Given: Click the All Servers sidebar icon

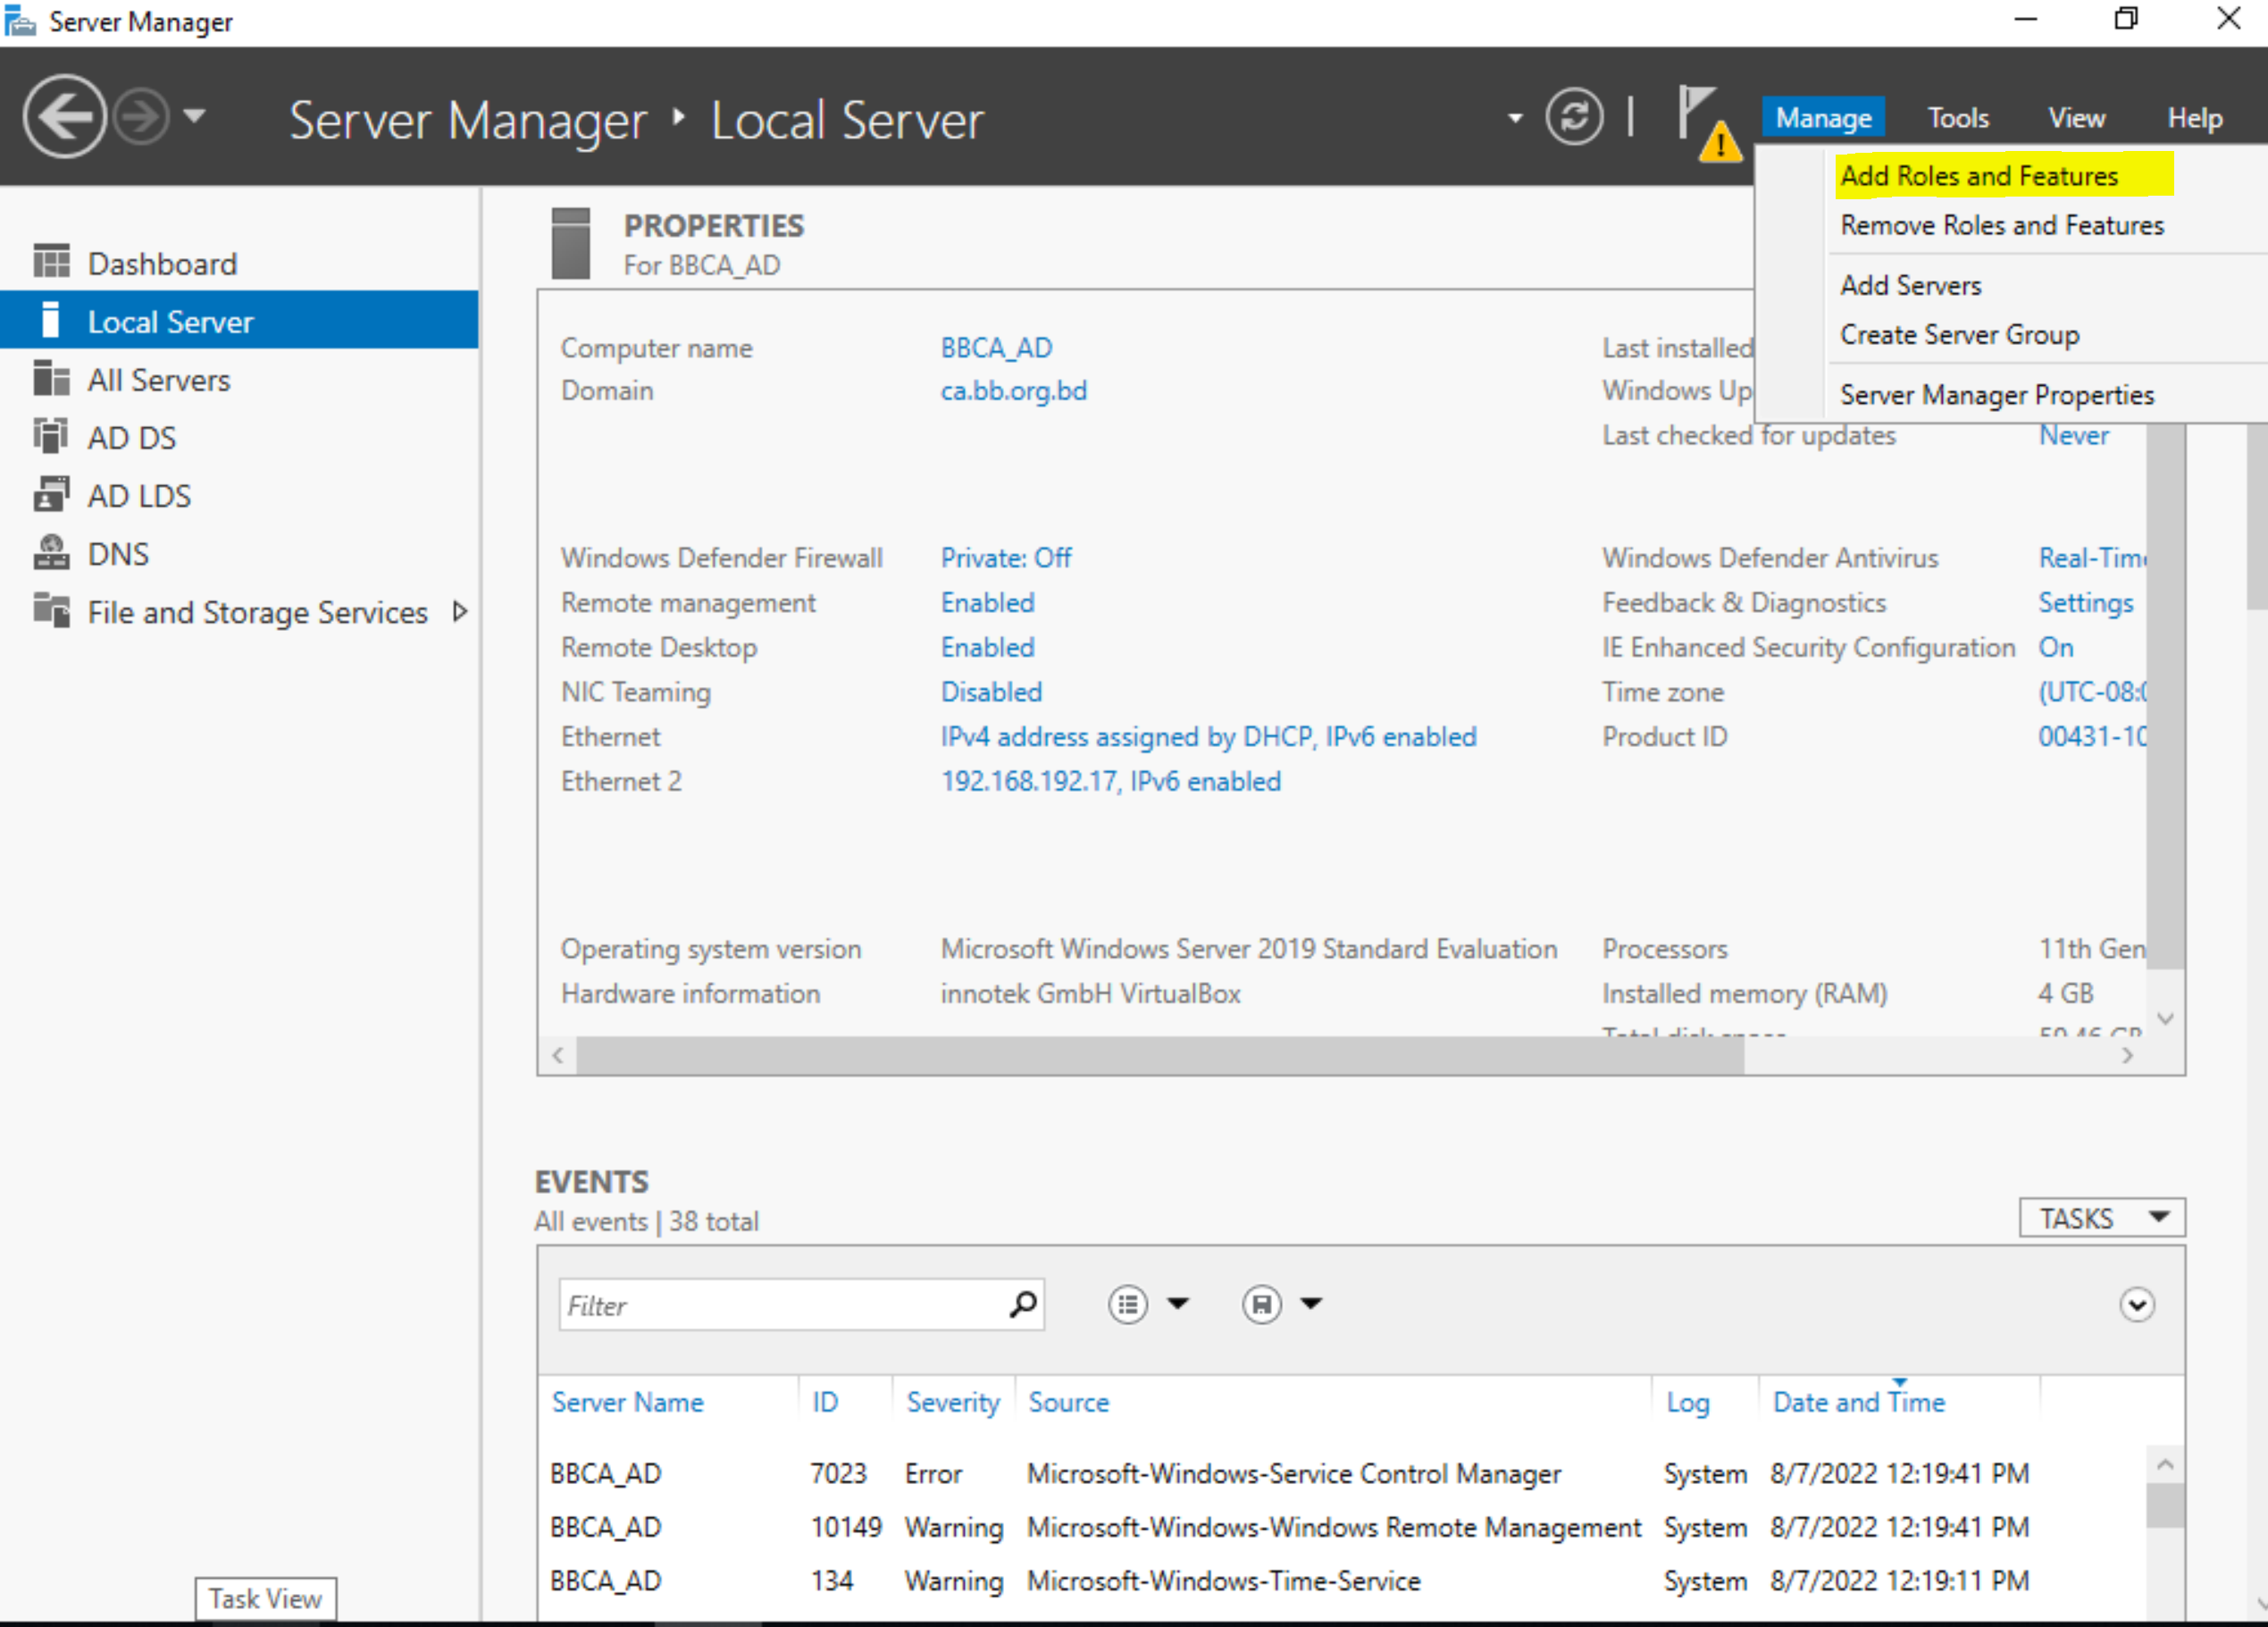Looking at the screenshot, I should tap(51, 378).
